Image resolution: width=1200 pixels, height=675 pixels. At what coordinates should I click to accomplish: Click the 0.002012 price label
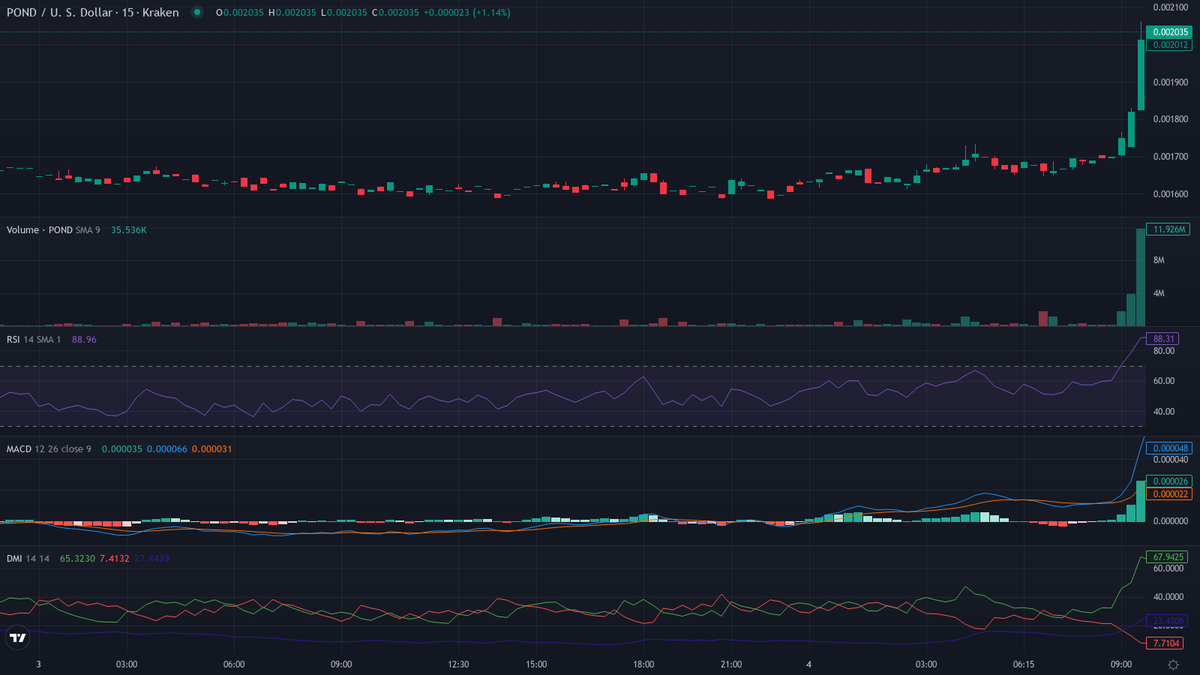pos(1171,44)
